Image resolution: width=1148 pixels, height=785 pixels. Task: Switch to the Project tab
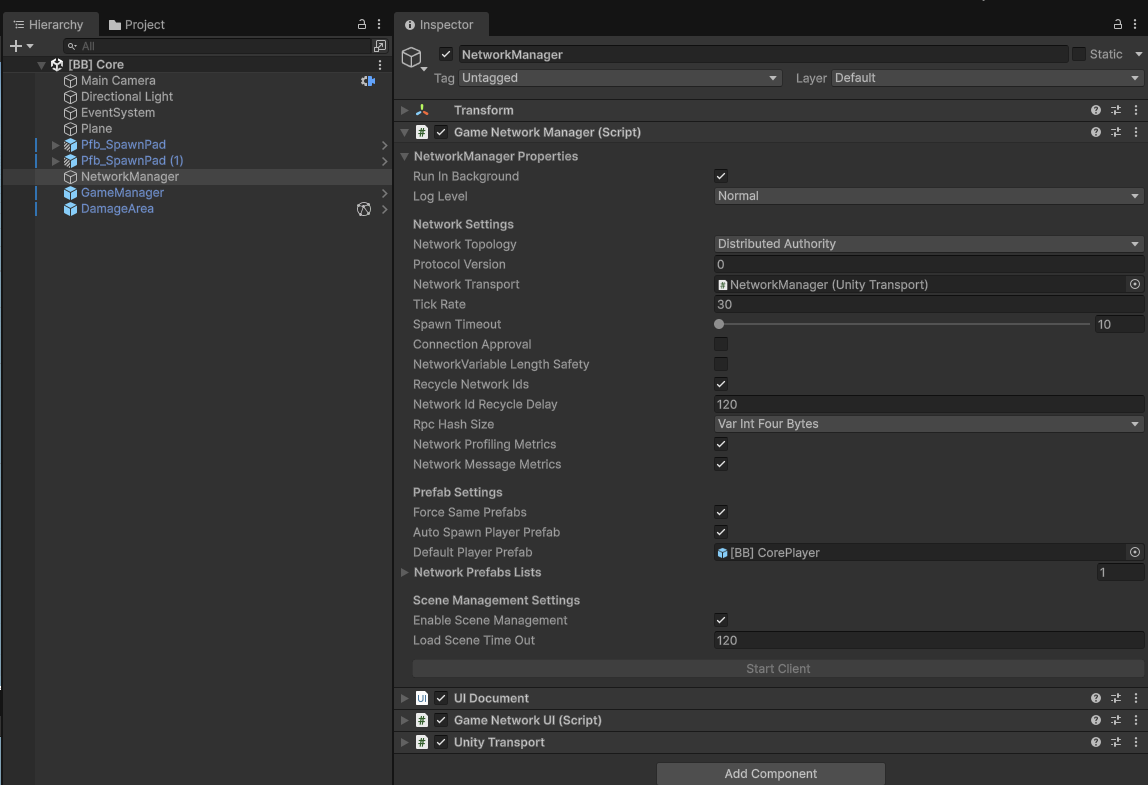click(x=137, y=24)
